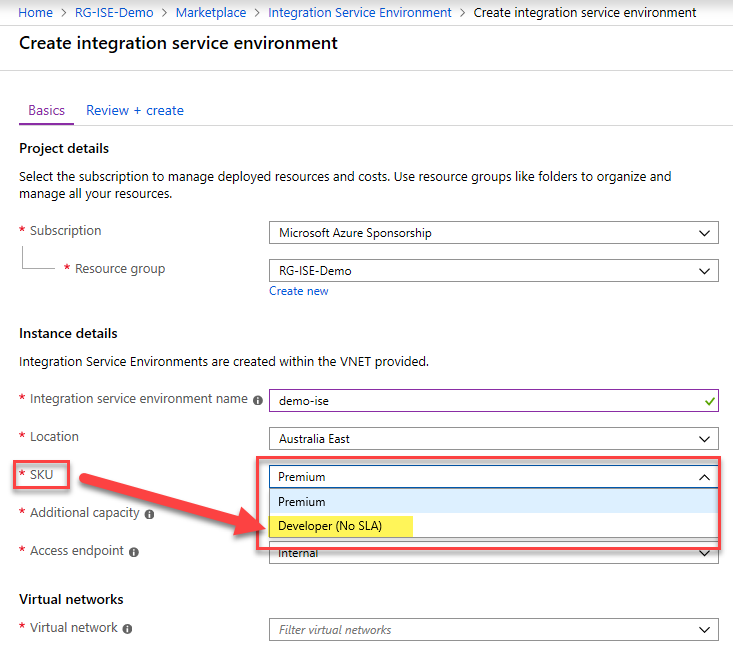Click the Create new resource group link
The height and width of the screenshot is (659, 733).
[x=298, y=291]
